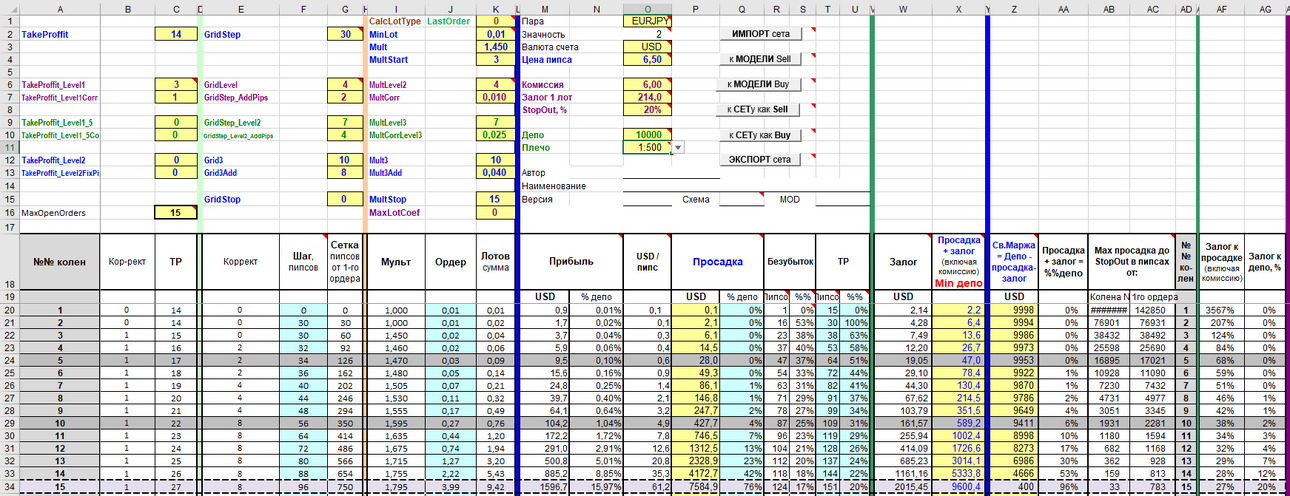Select the MultStart value cell

[x=495, y=59]
